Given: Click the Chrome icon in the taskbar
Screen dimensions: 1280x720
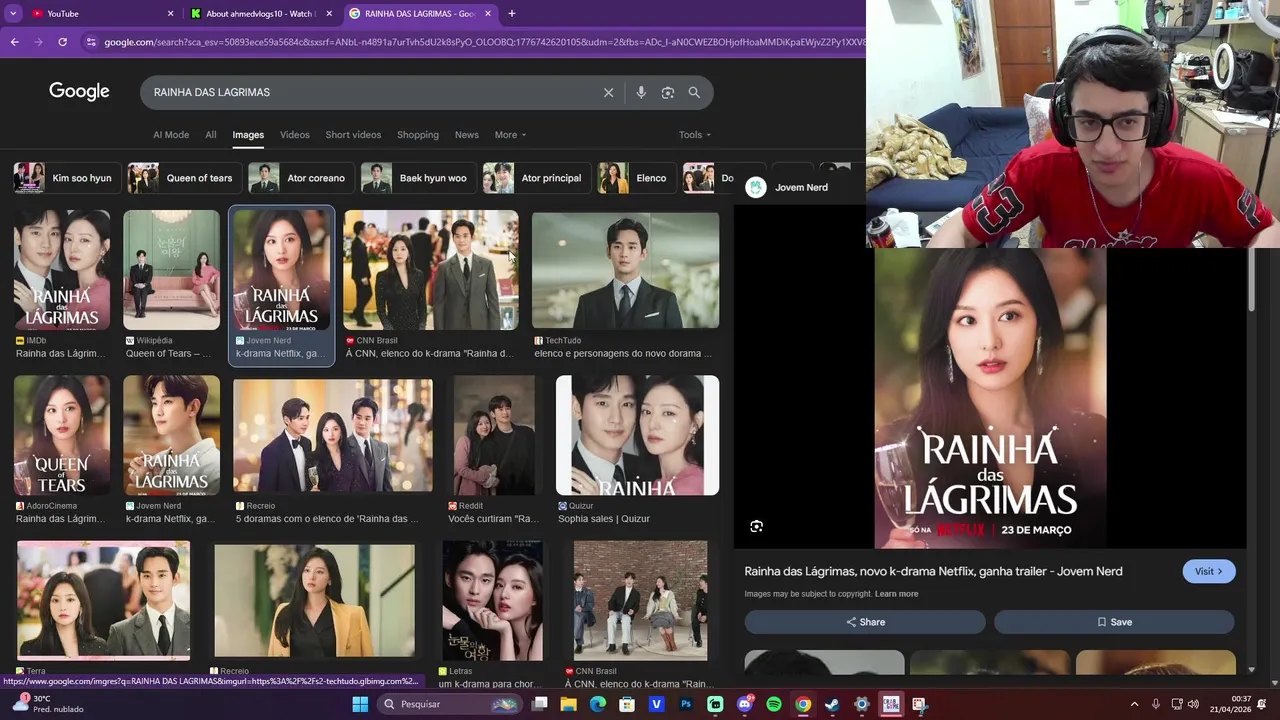Looking at the screenshot, I should (x=803, y=704).
